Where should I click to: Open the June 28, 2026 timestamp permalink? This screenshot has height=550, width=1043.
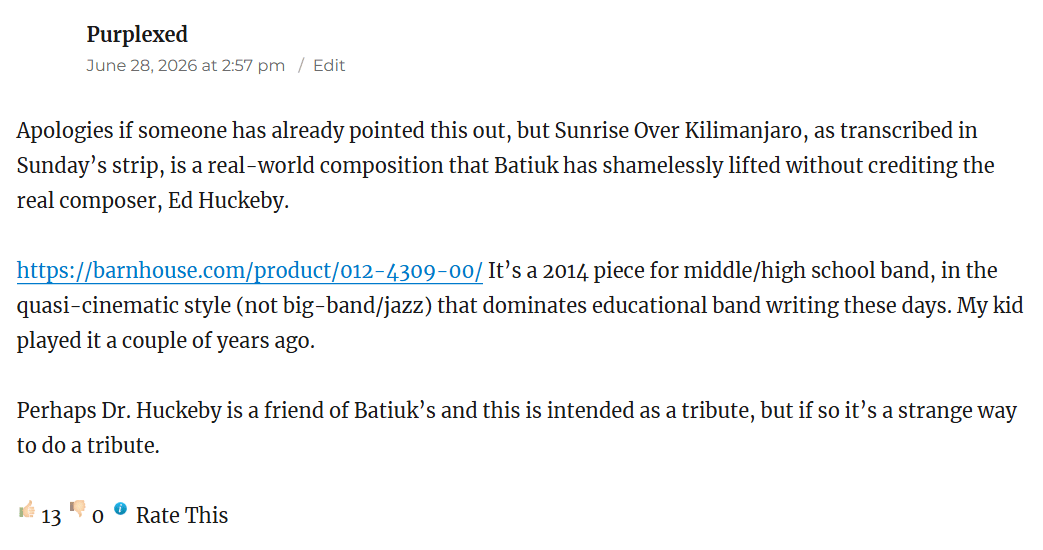(x=186, y=65)
